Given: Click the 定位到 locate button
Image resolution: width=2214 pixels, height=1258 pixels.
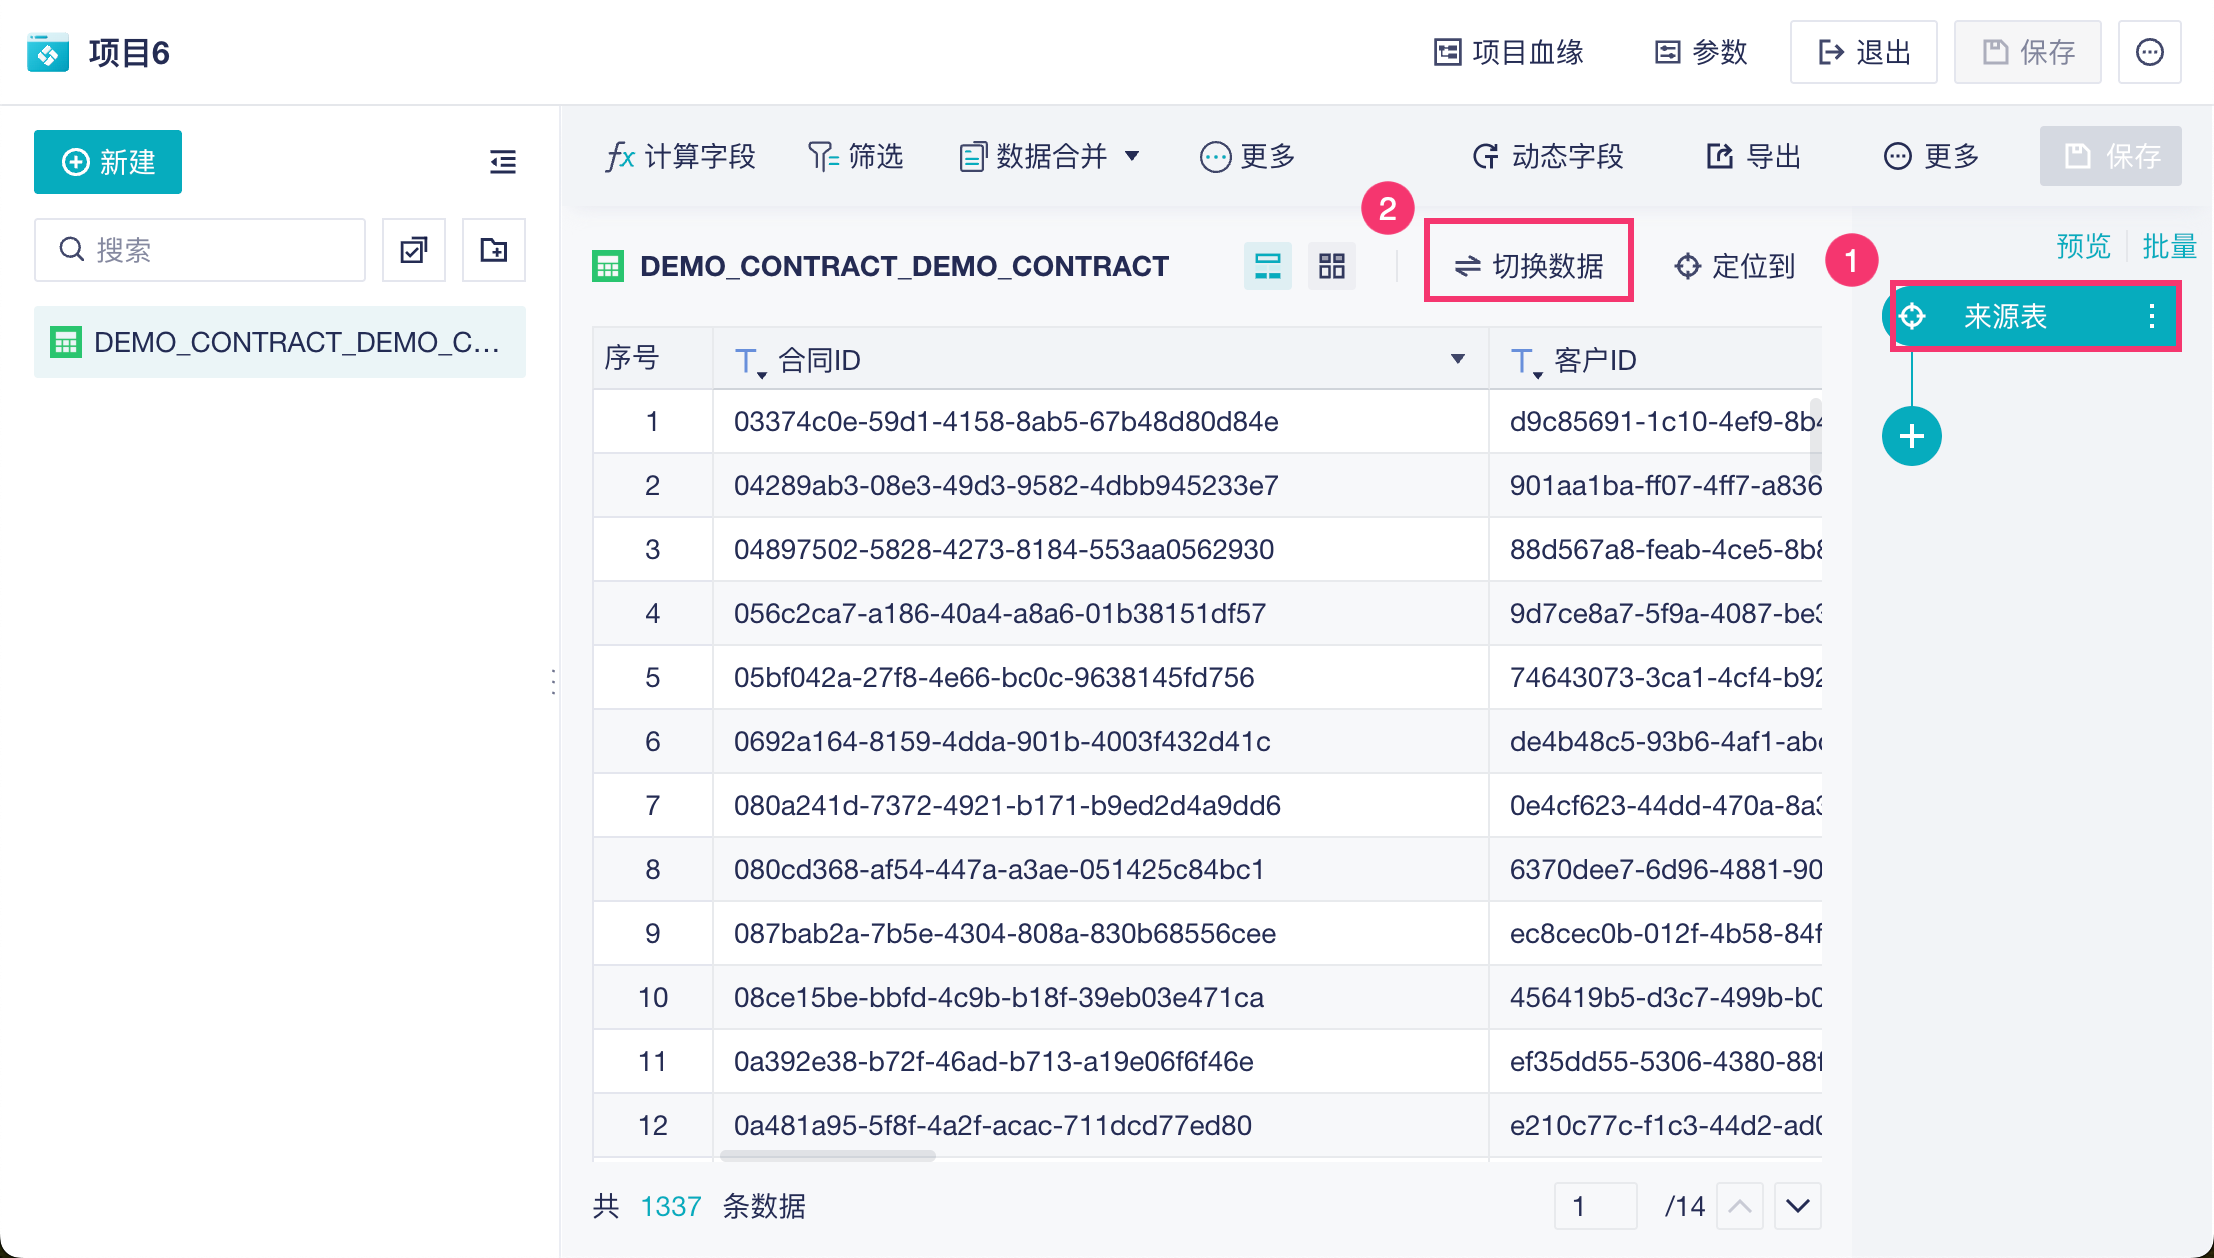Looking at the screenshot, I should (x=1735, y=266).
